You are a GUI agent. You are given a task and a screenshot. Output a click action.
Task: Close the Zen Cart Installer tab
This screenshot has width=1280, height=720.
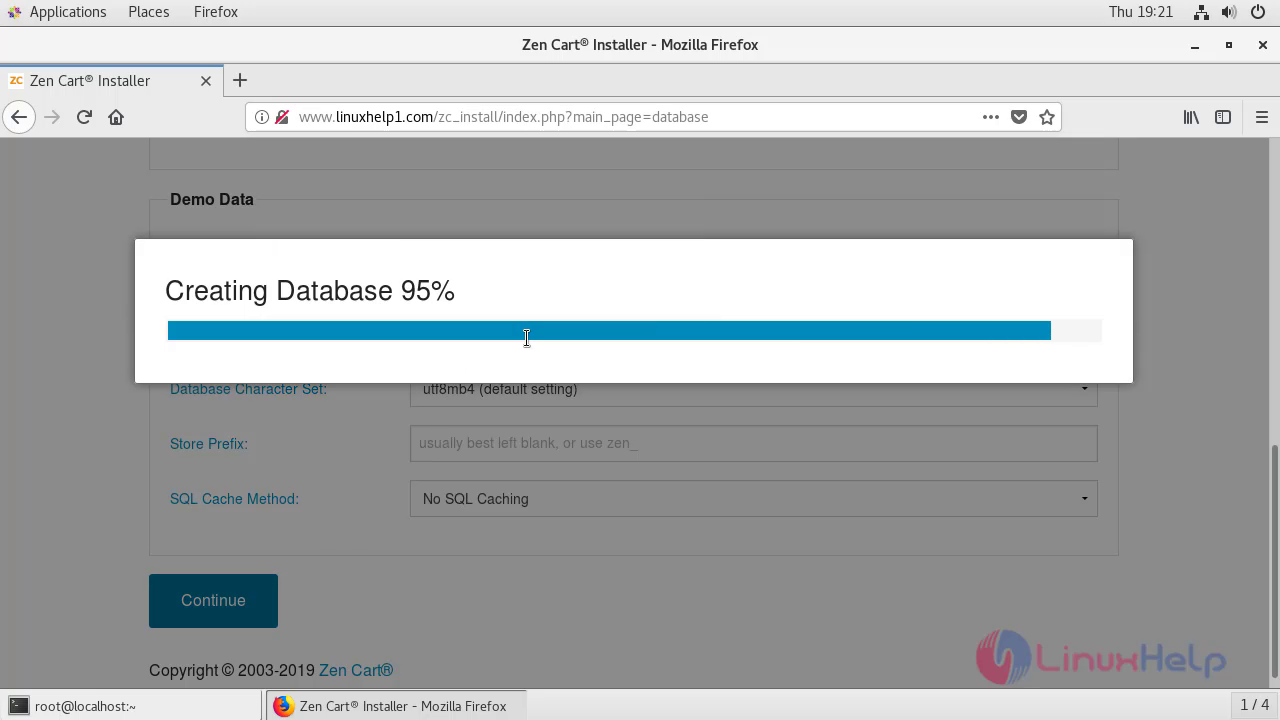pos(206,81)
